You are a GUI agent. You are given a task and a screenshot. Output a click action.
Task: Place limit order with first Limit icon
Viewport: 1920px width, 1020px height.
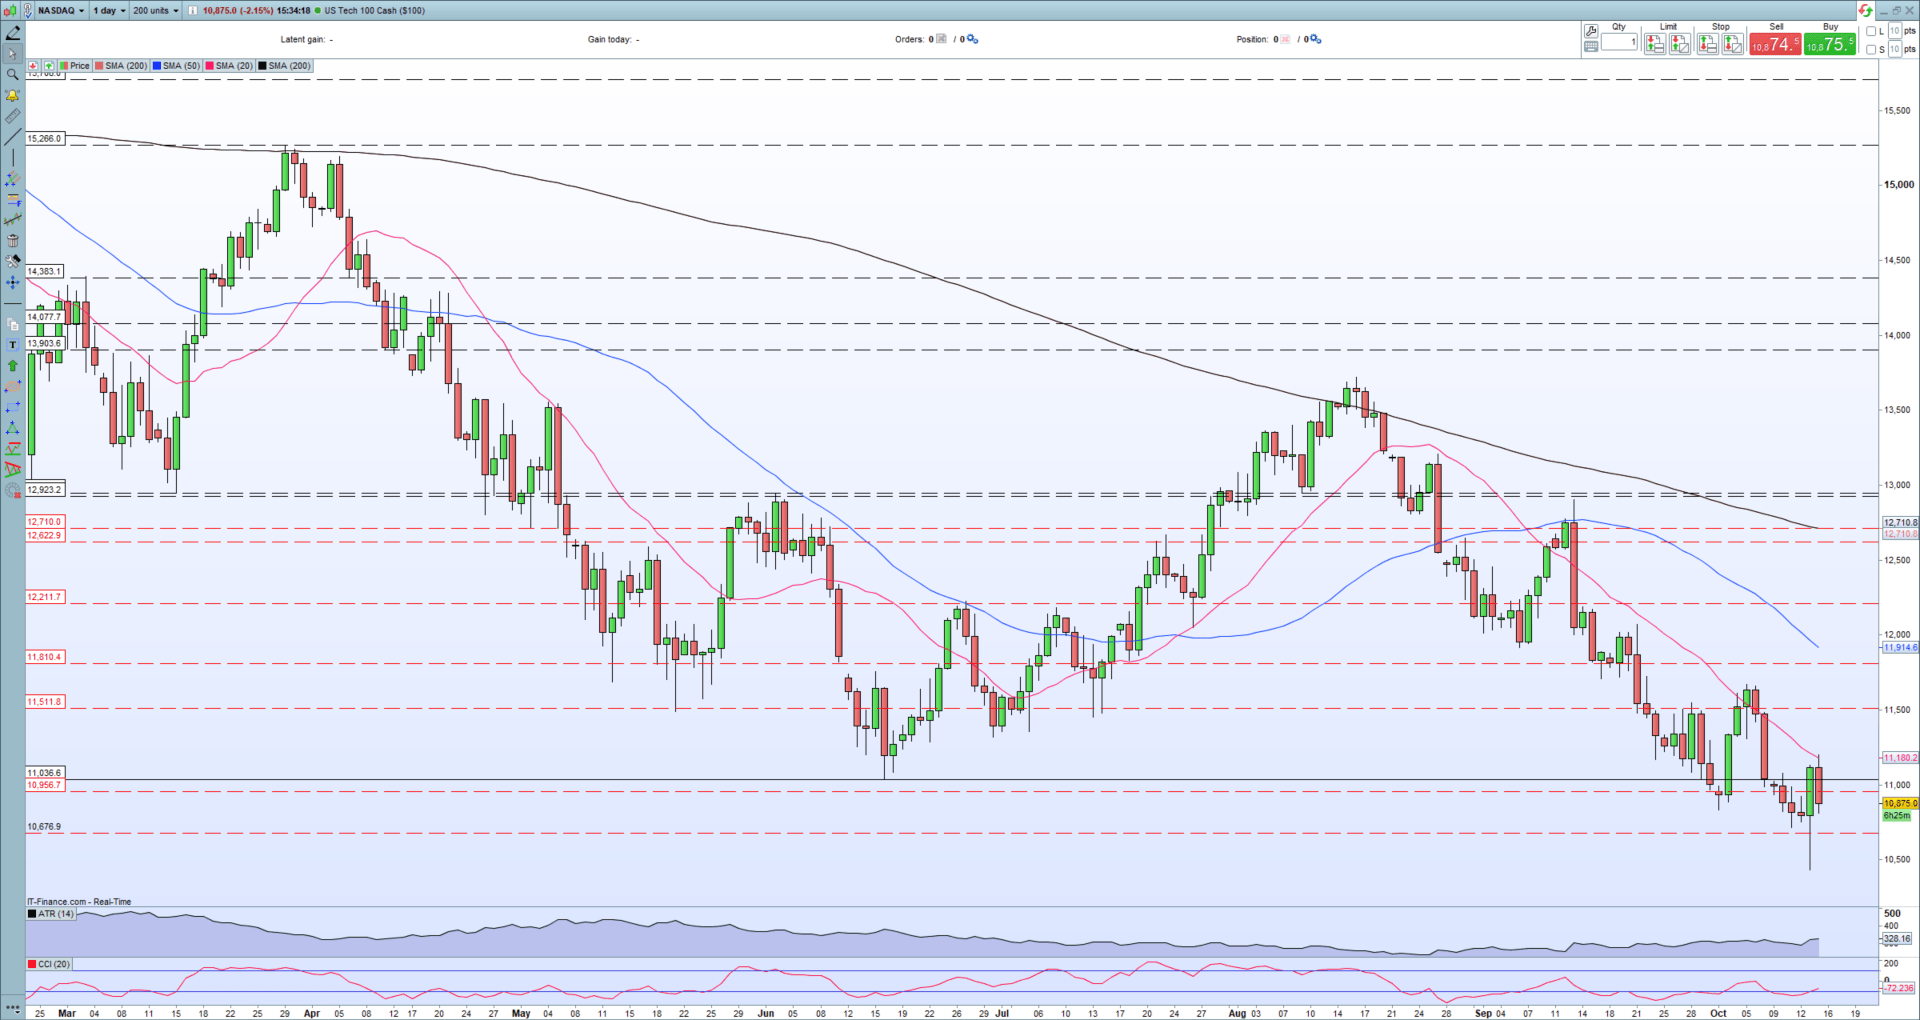1655,44
